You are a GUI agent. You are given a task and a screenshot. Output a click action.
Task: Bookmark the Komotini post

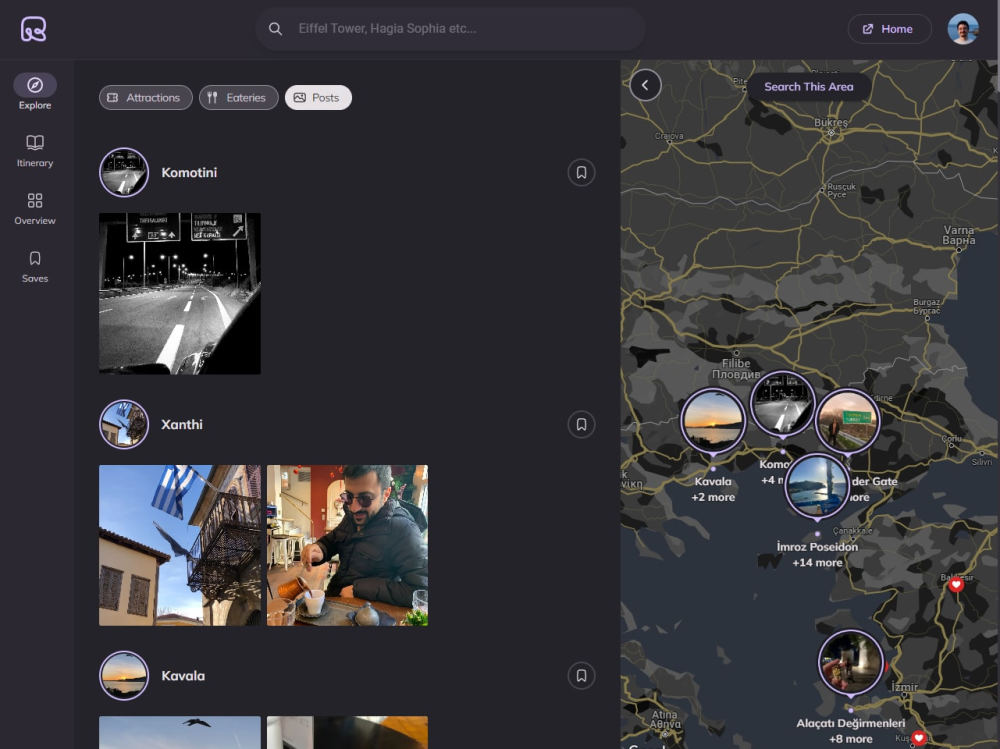pos(581,172)
